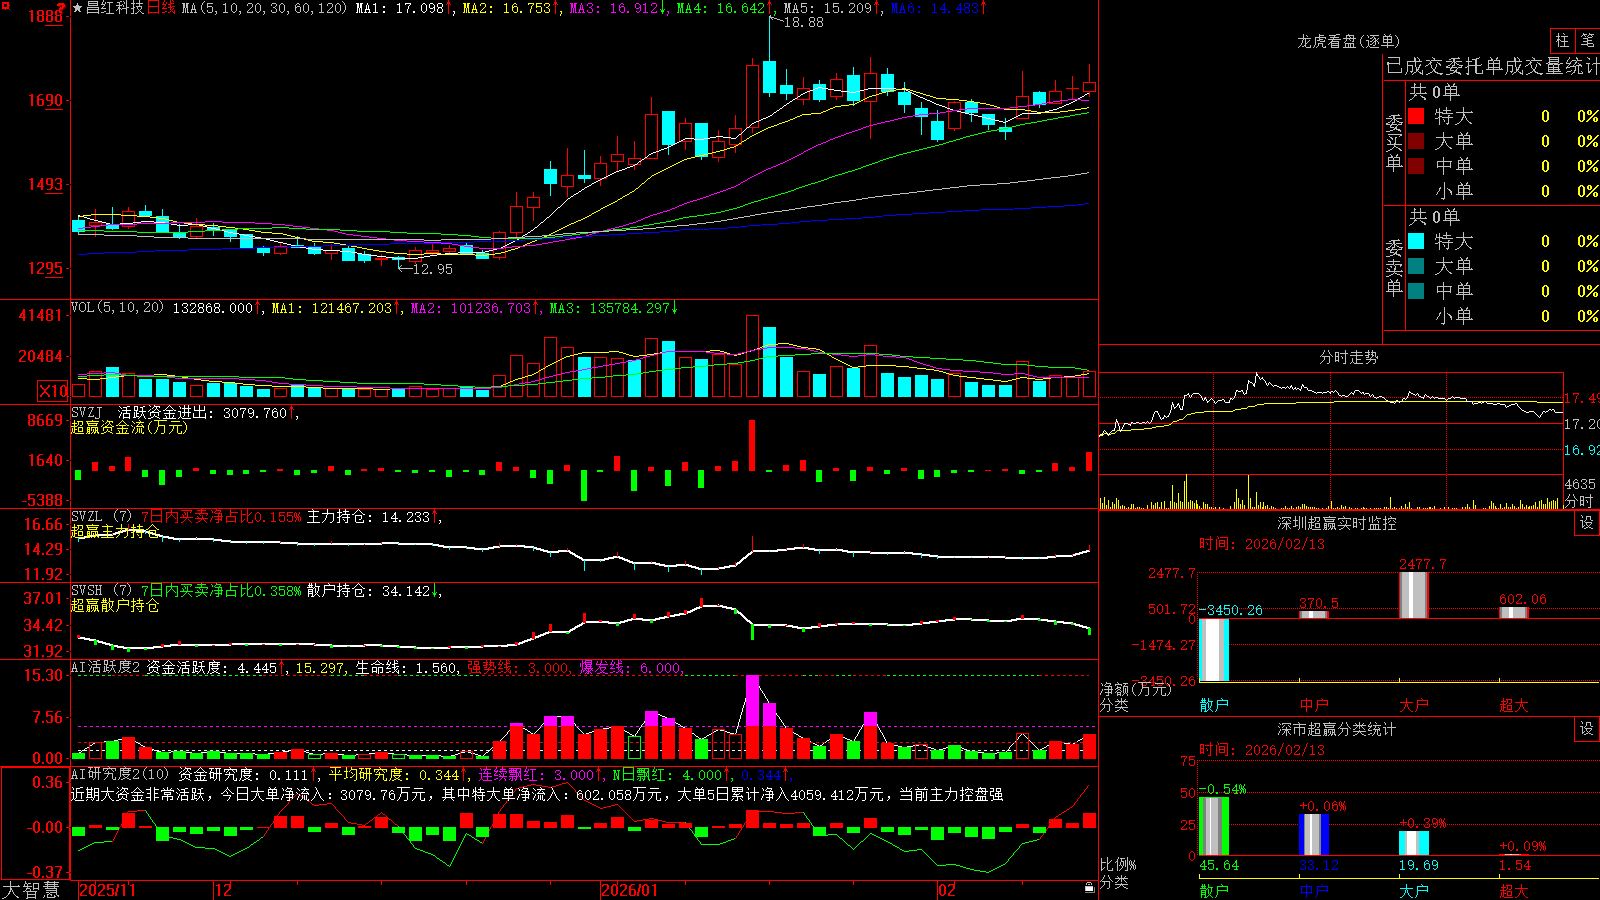Click the 已成交委托单成交量统计 header
Viewport: 1600px width, 900px height.
(1492, 66)
